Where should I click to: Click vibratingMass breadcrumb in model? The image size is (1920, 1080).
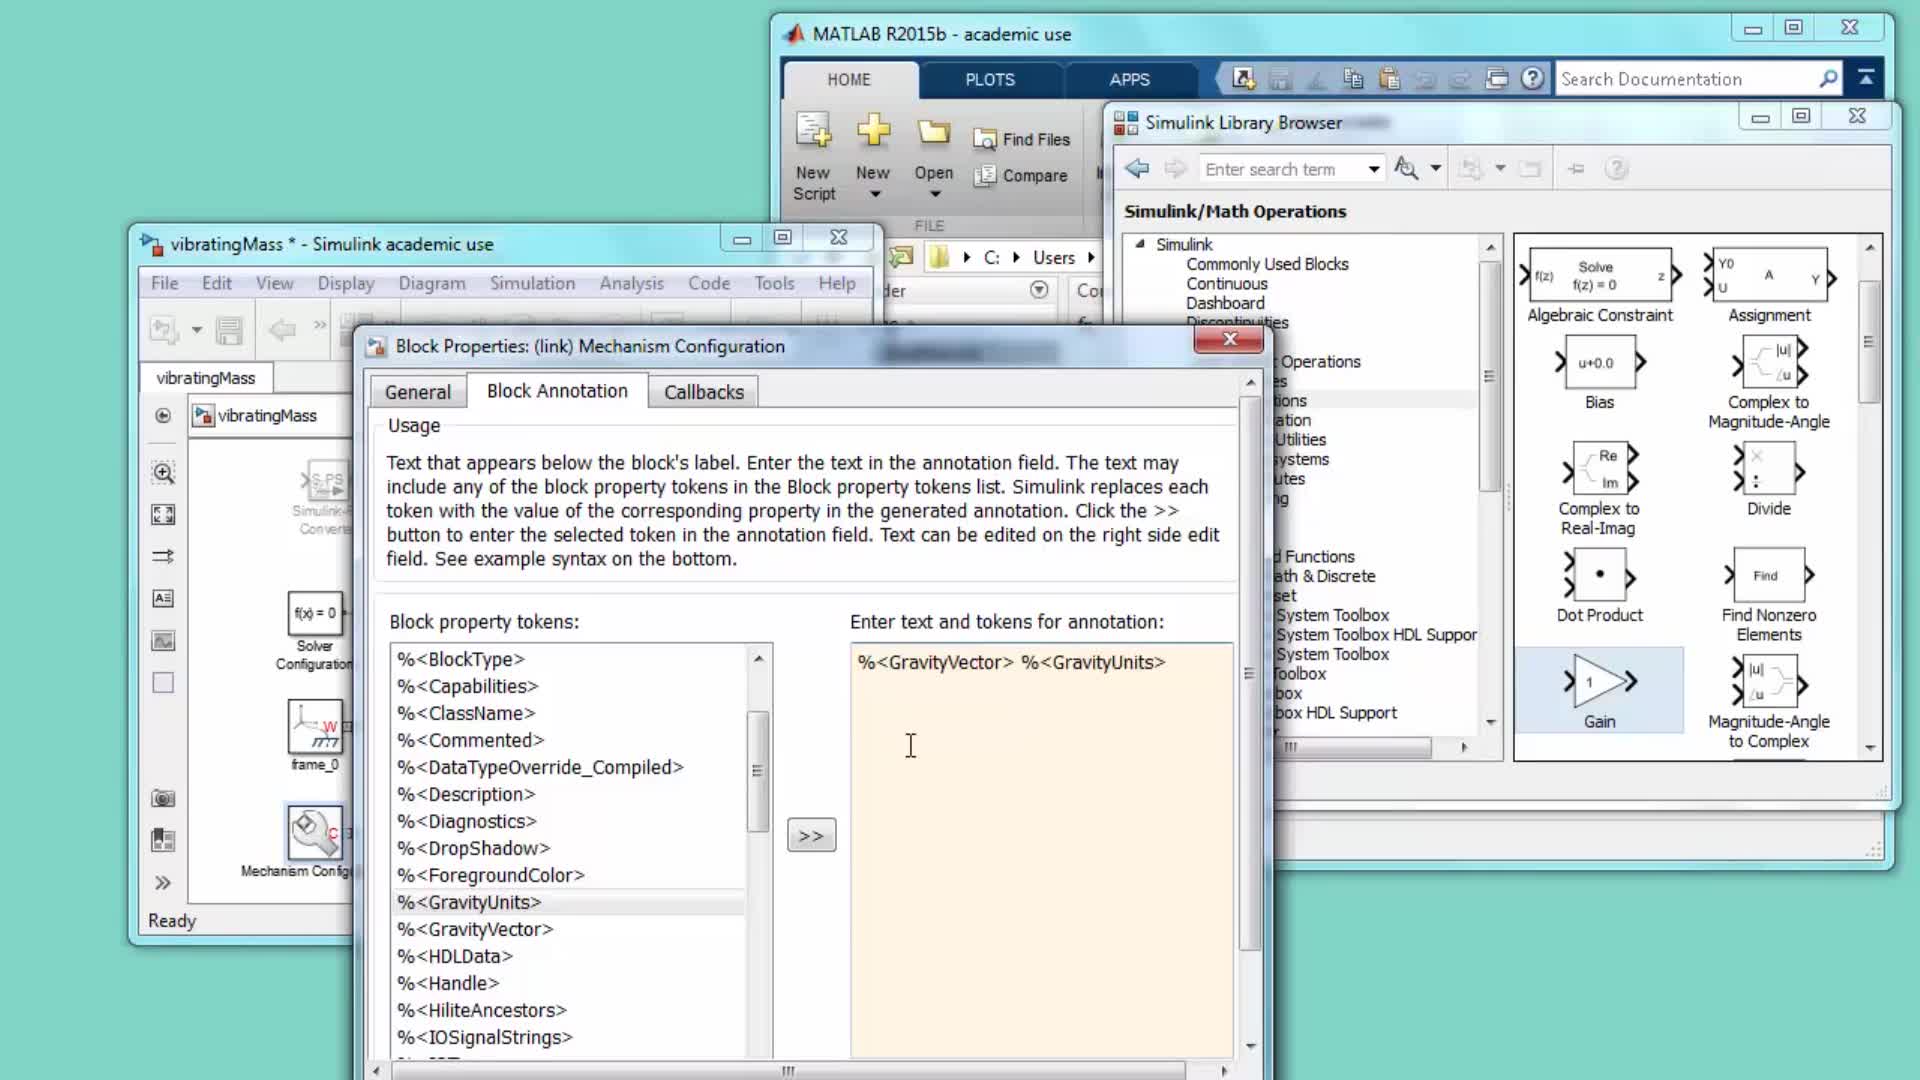(x=267, y=415)
